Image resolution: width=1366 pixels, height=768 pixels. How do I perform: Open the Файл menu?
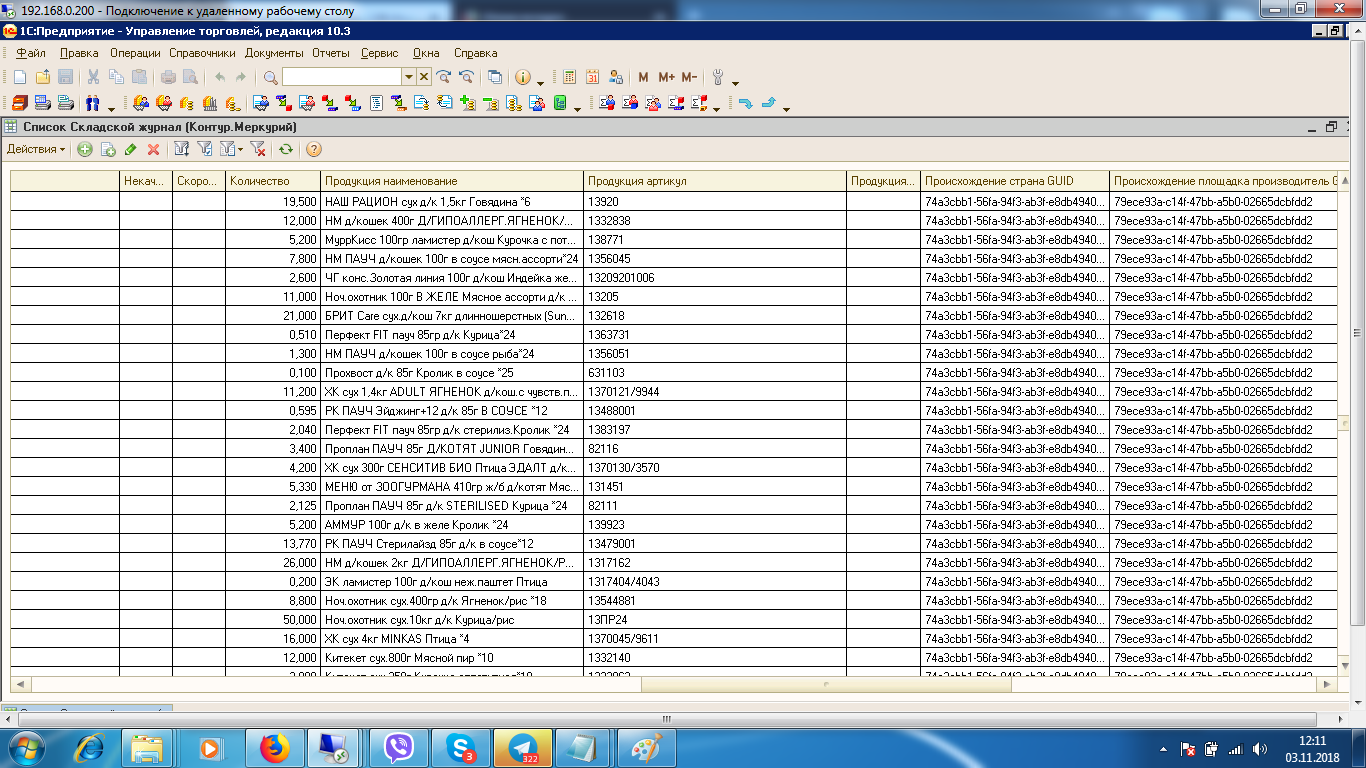pos(31,53)
